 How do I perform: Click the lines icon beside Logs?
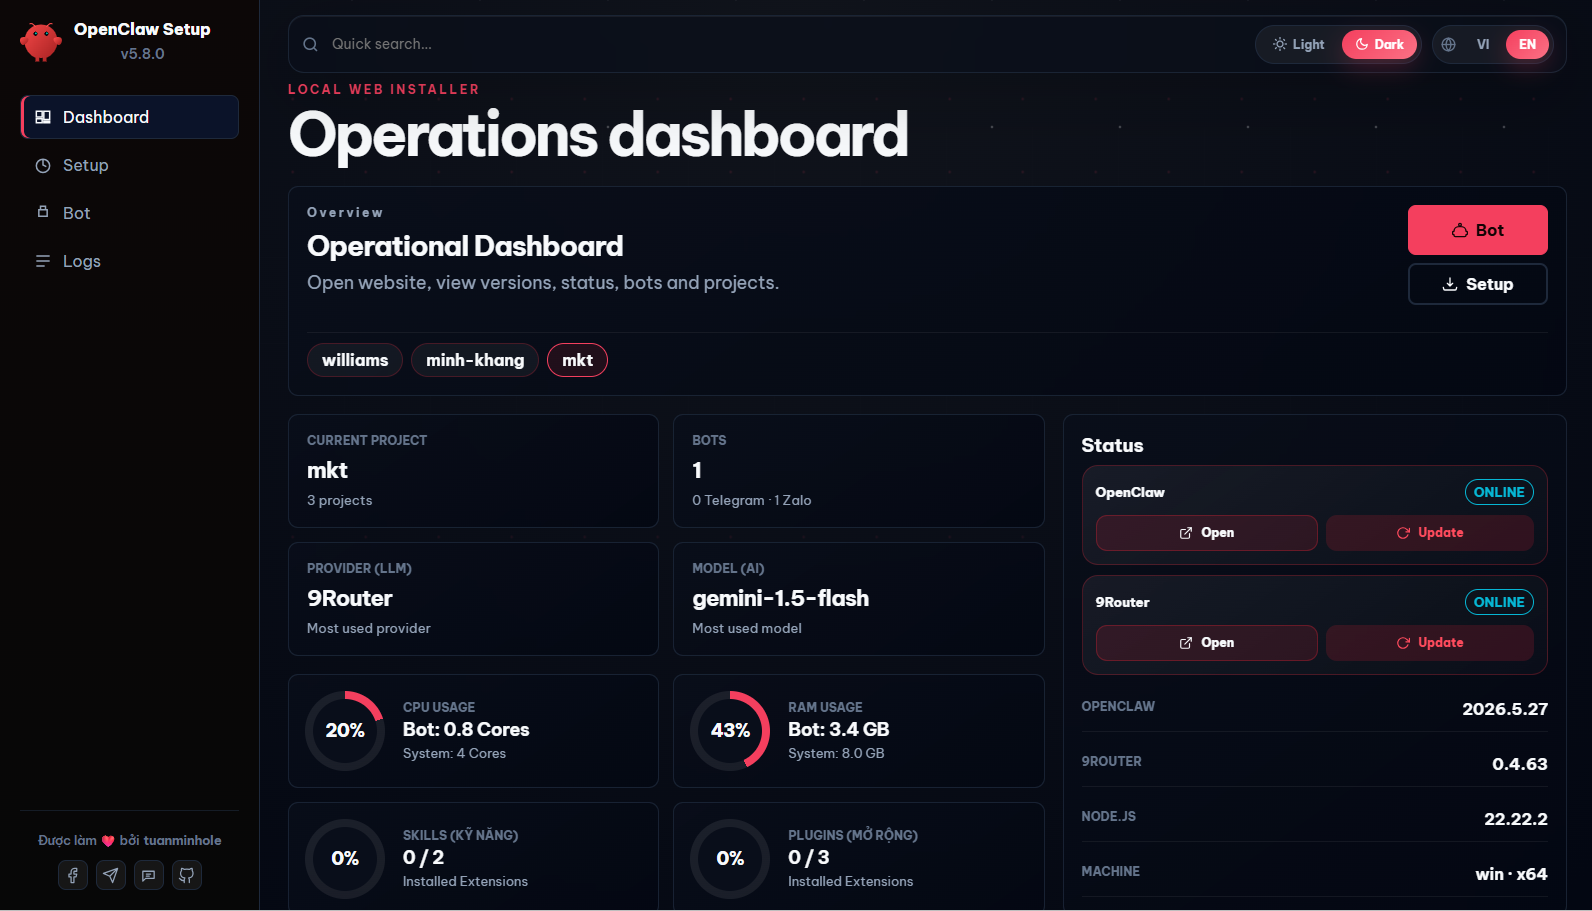[x=43, y=261]
